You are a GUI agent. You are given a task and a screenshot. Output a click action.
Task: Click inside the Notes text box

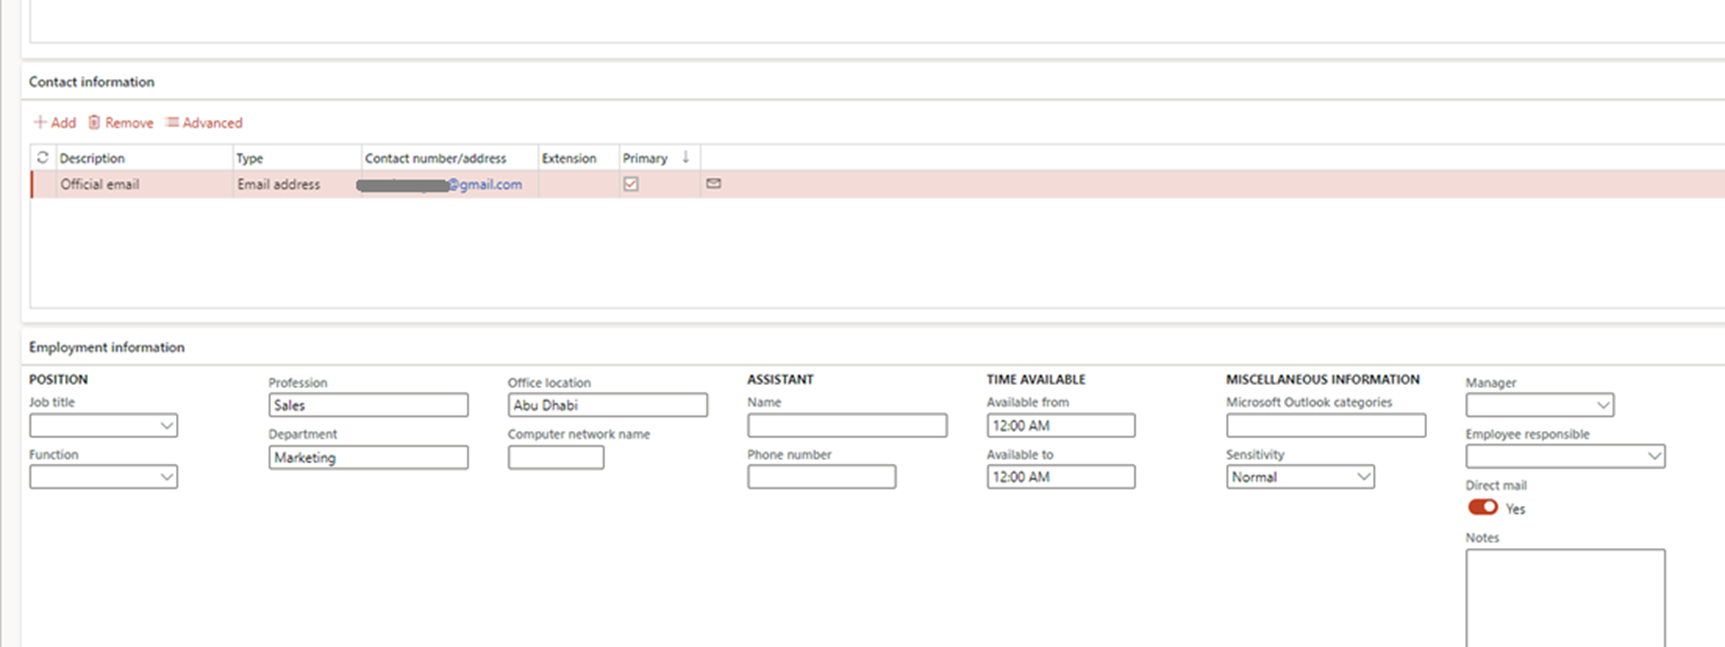pyautogui.click(x=1565, y=597)
